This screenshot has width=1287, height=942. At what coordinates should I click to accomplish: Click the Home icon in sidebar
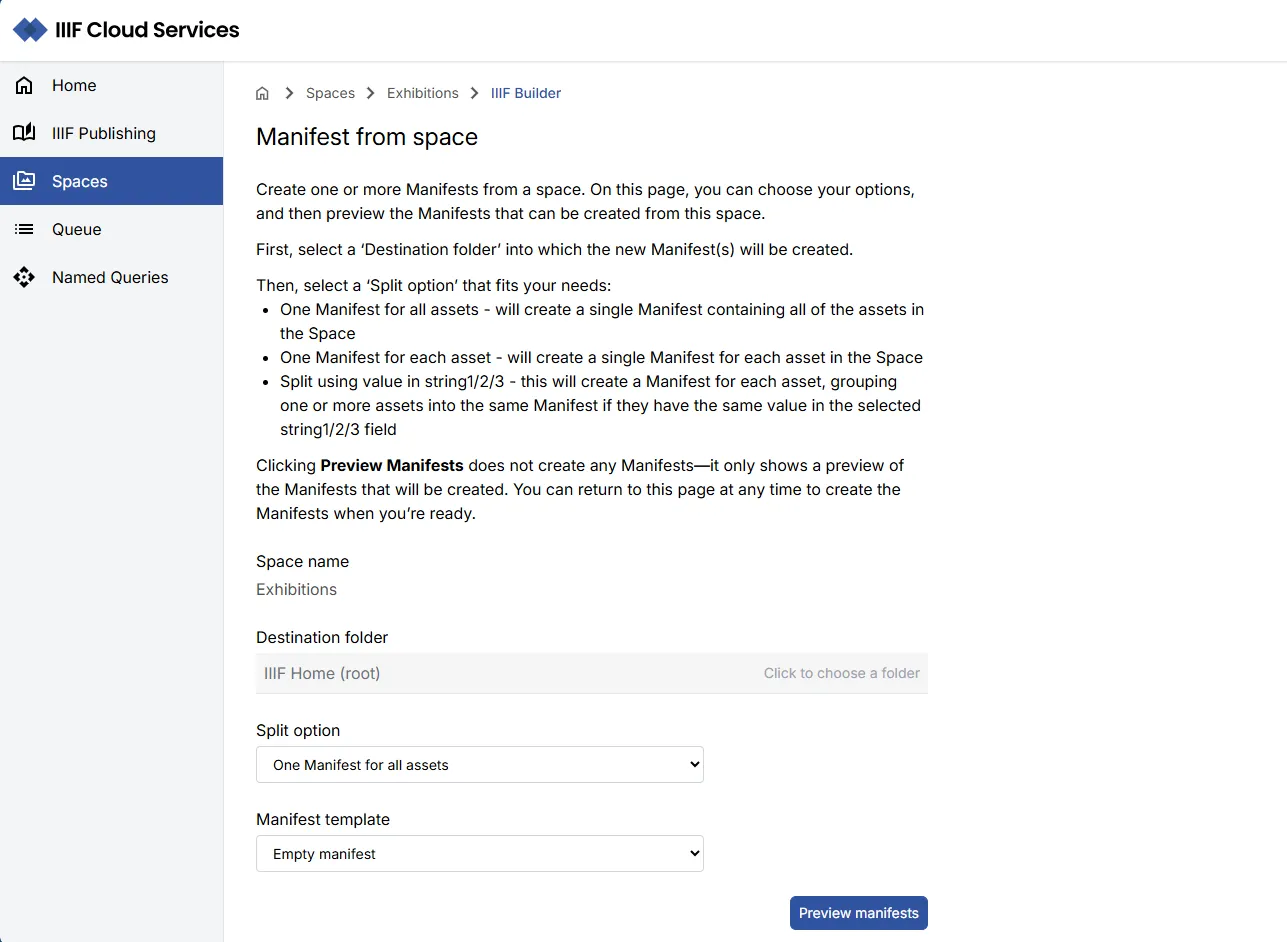tap(24, 85)
